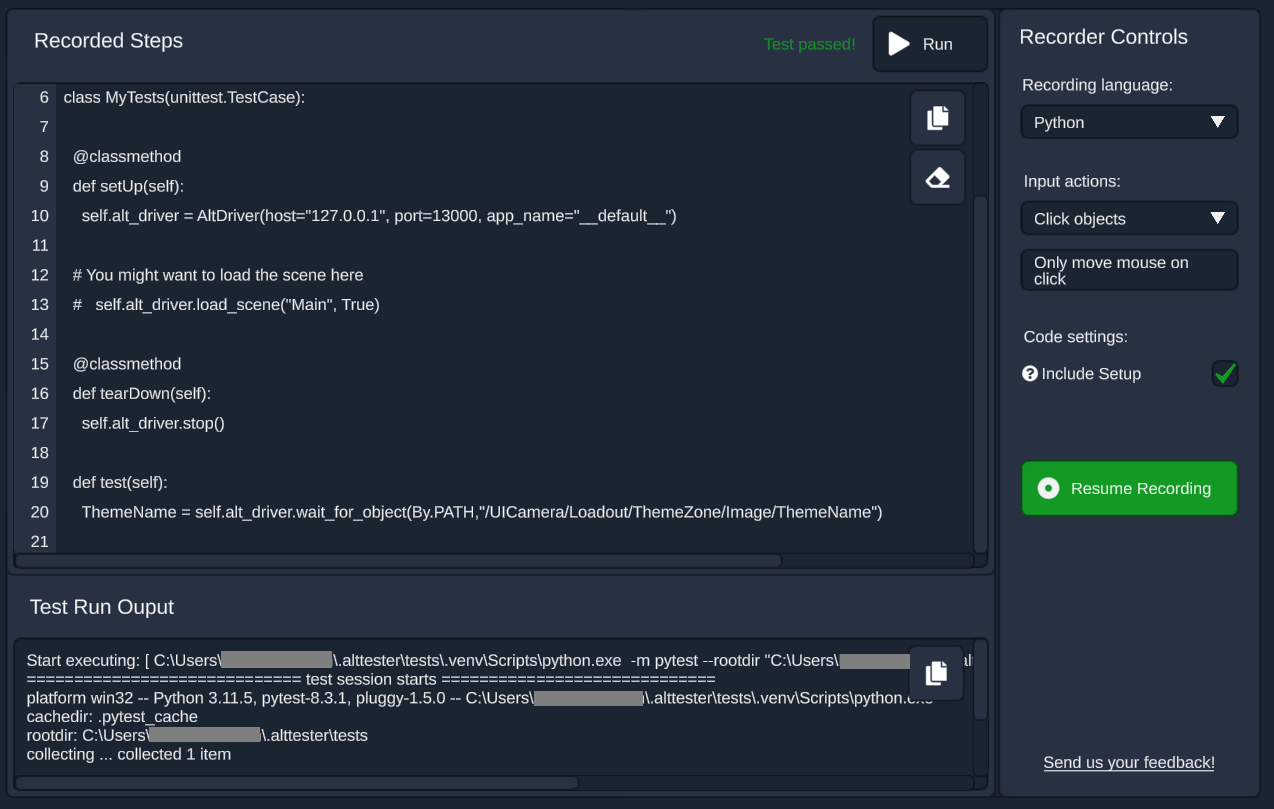Screen dimensions: 1274x809
Task: Click the code editor horizontal scrollbar
Action: (400, 561)
